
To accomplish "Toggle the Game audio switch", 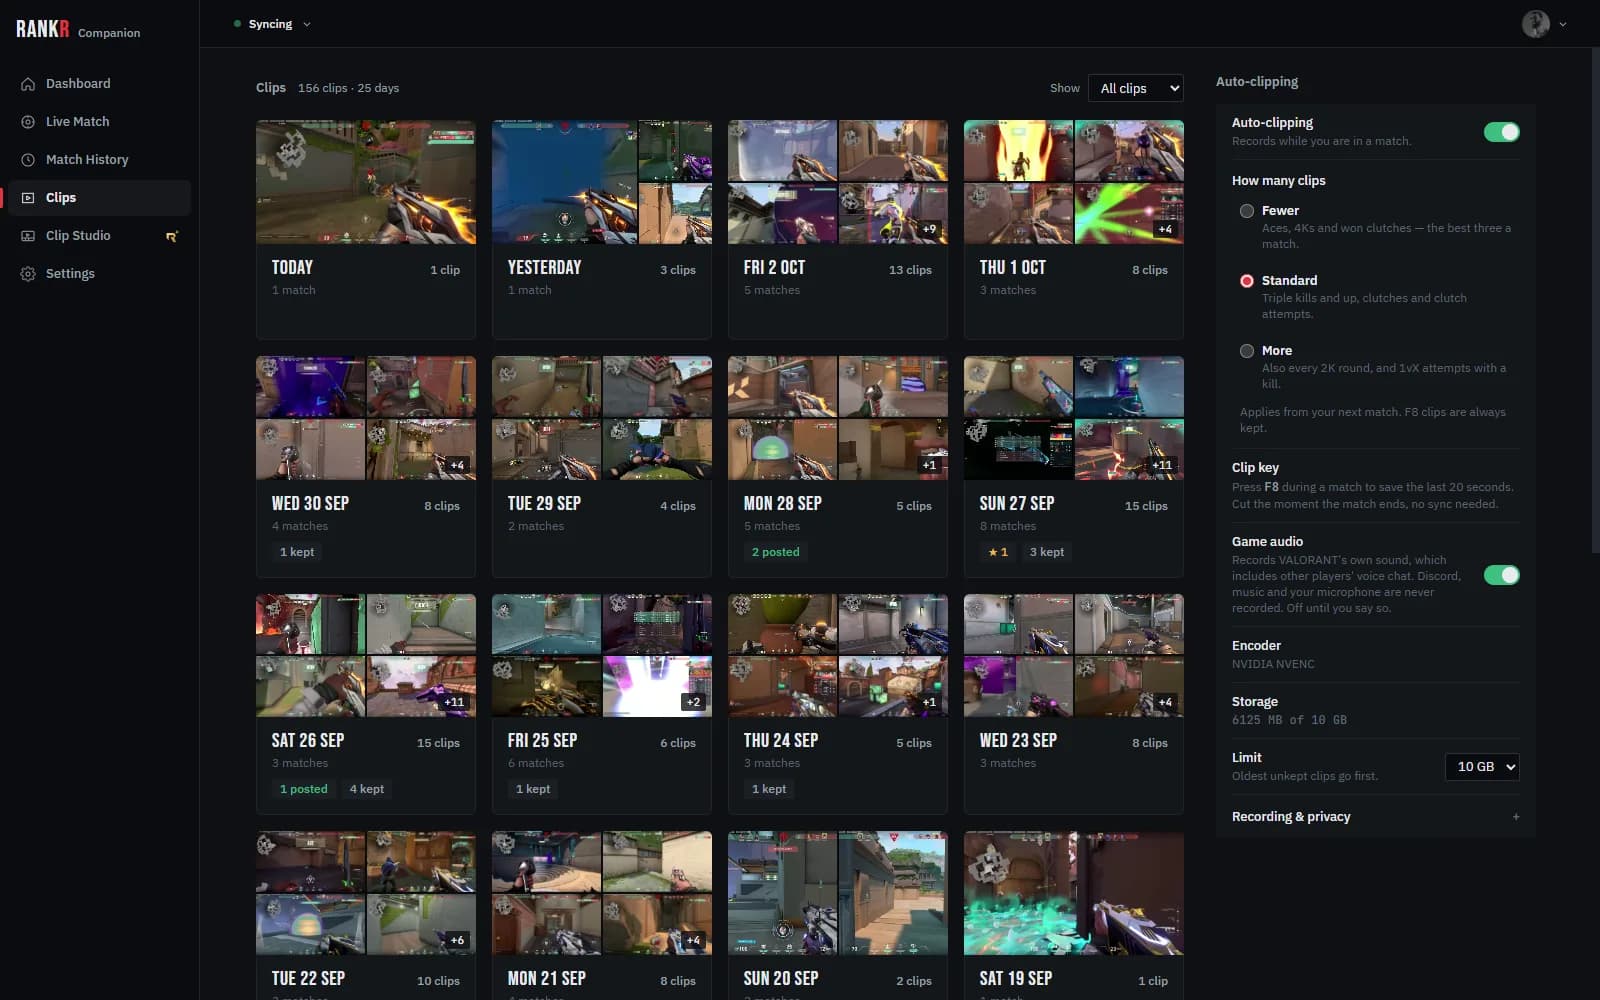I will coord(1501,575).
